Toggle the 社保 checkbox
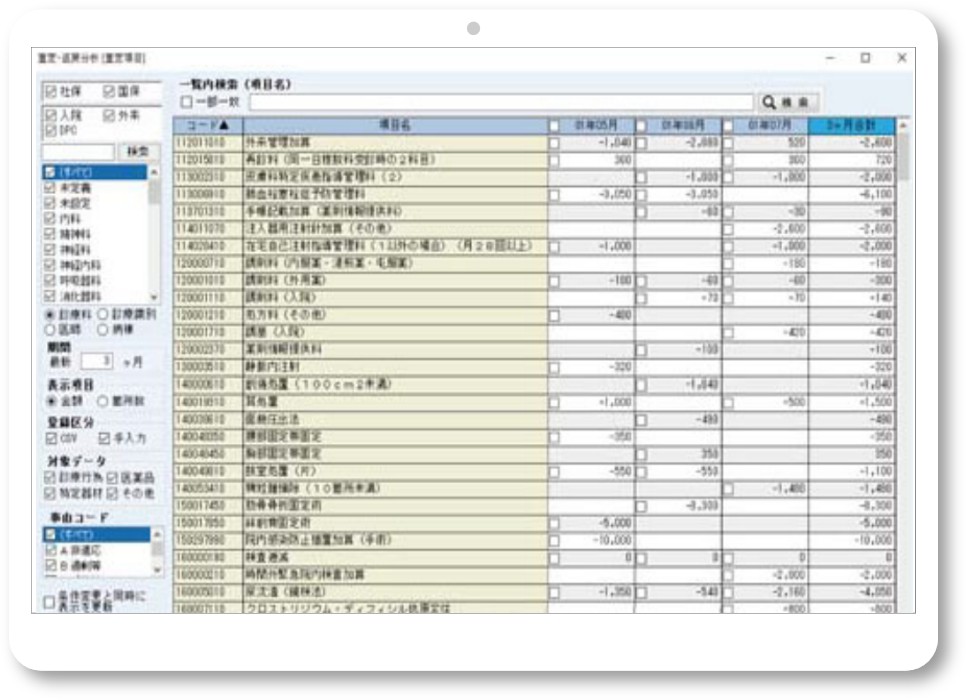This screenshot has height=700, width=967. pyautogui.click(x=50, y=92)
